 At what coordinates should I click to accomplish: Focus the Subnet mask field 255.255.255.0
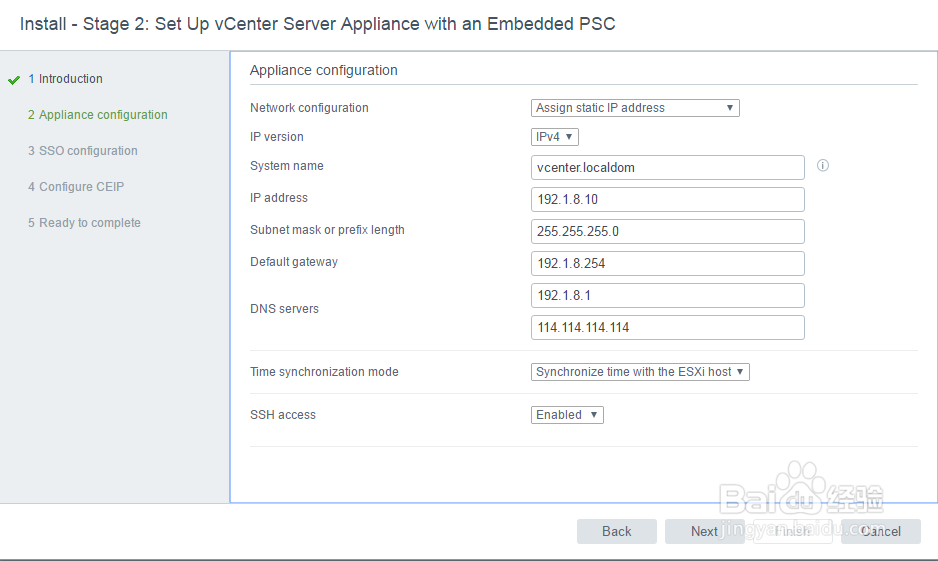point(668,231)
